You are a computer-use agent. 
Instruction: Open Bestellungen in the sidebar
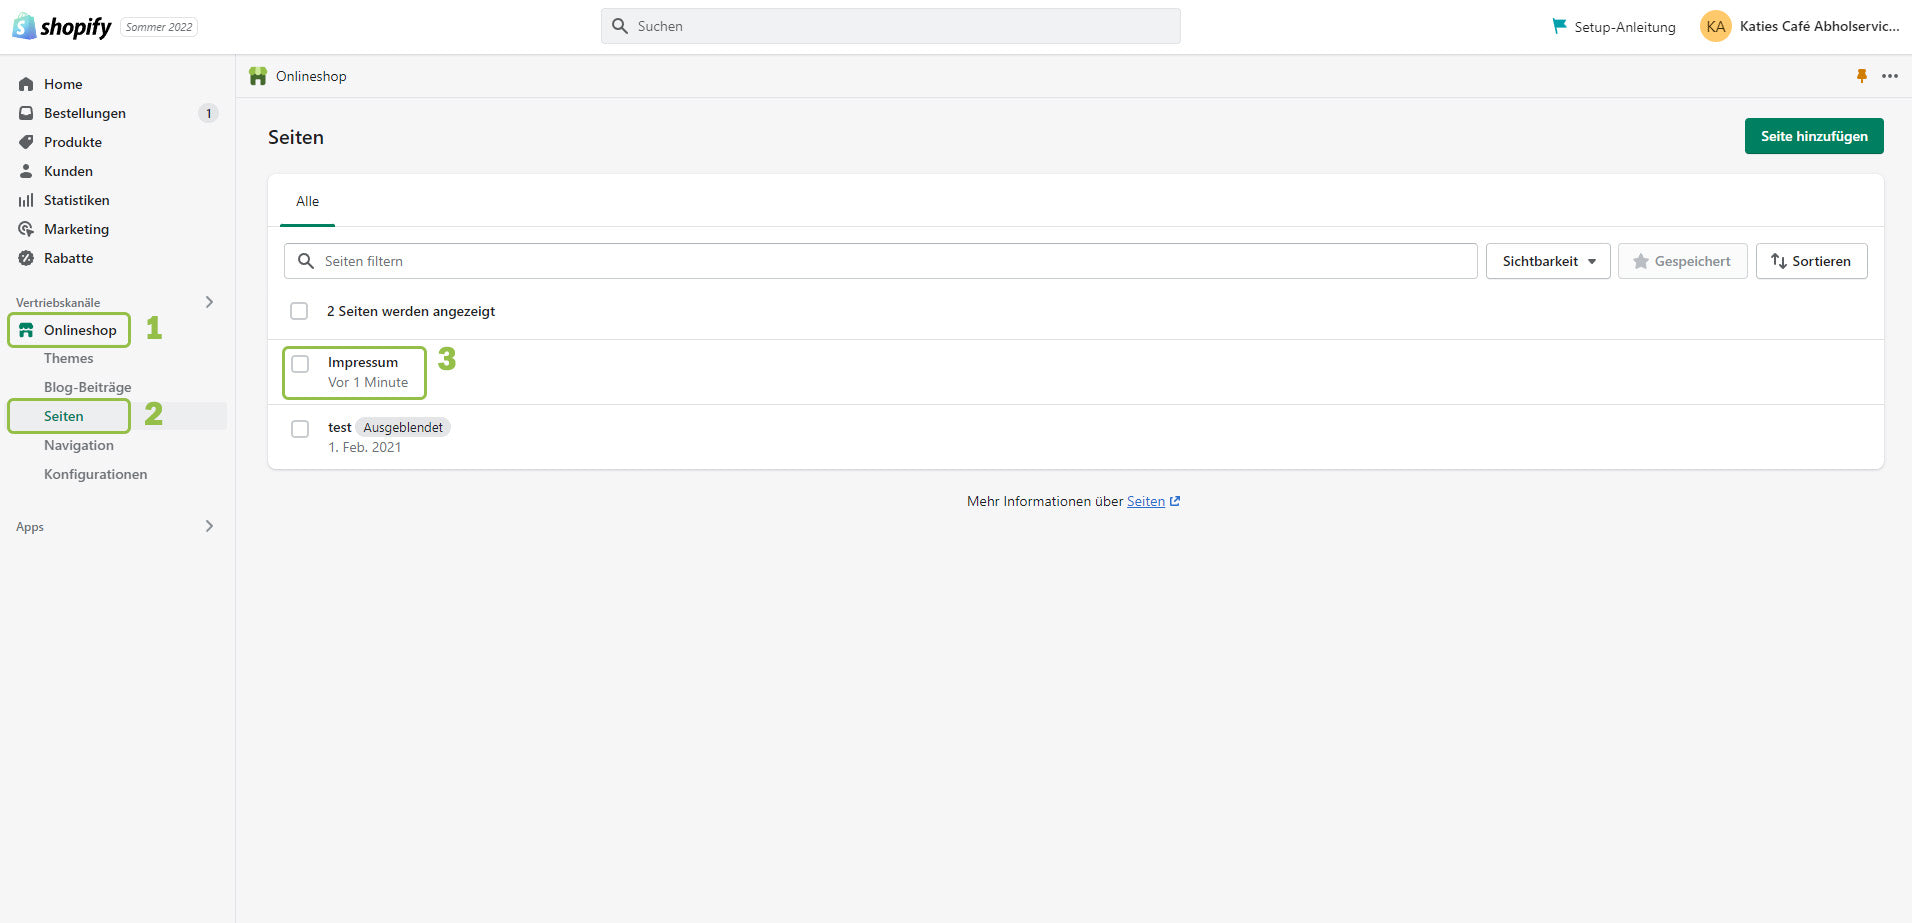pyautogui.click(x=85, y=113)
